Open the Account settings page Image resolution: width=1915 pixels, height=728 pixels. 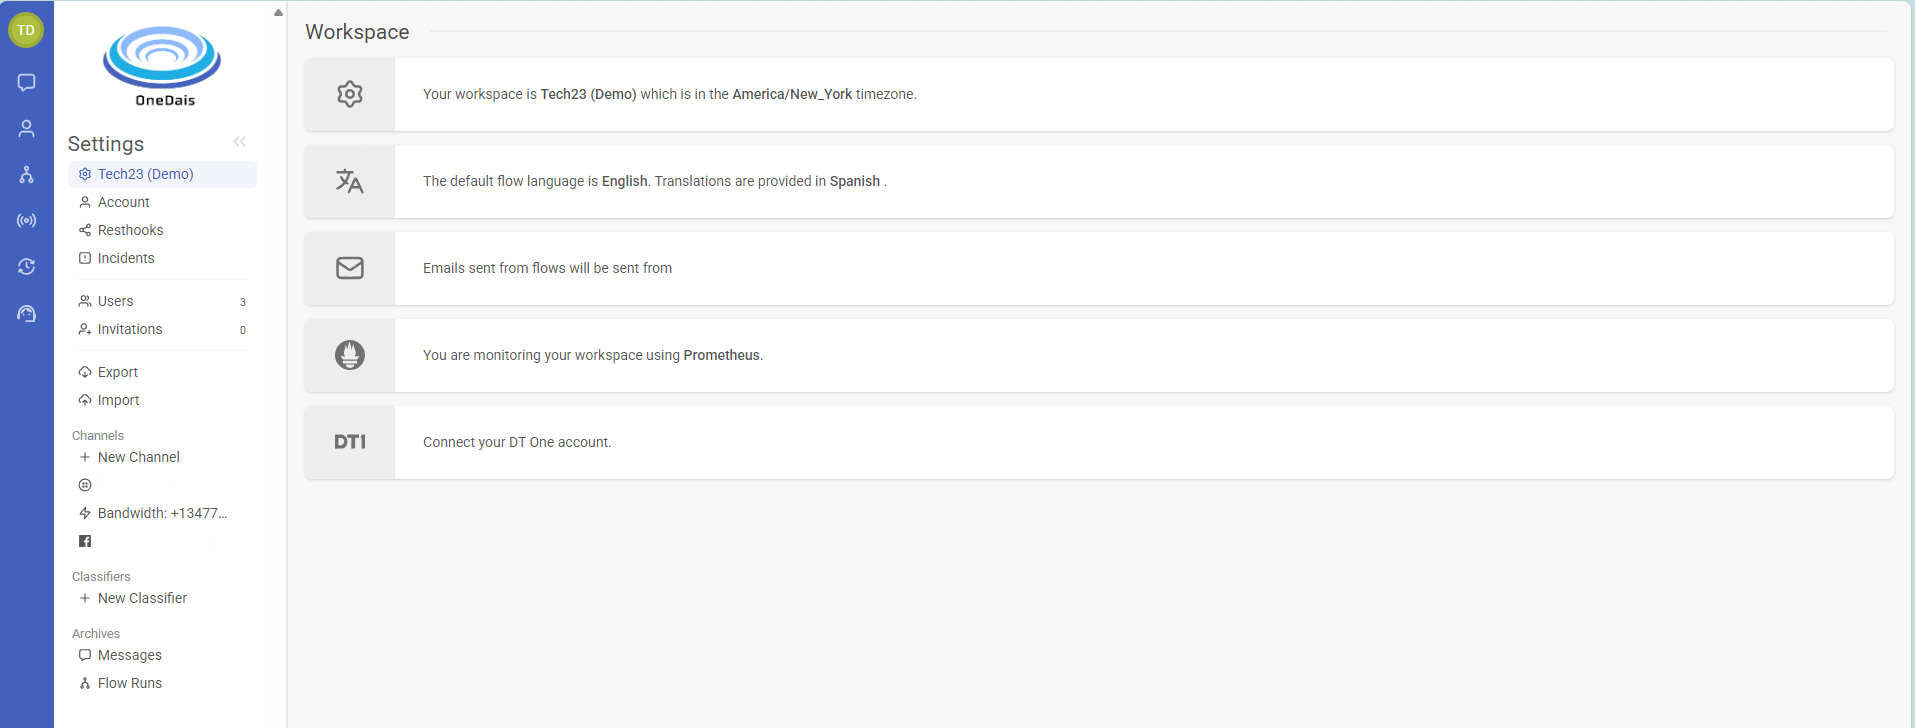click(123, 202)
